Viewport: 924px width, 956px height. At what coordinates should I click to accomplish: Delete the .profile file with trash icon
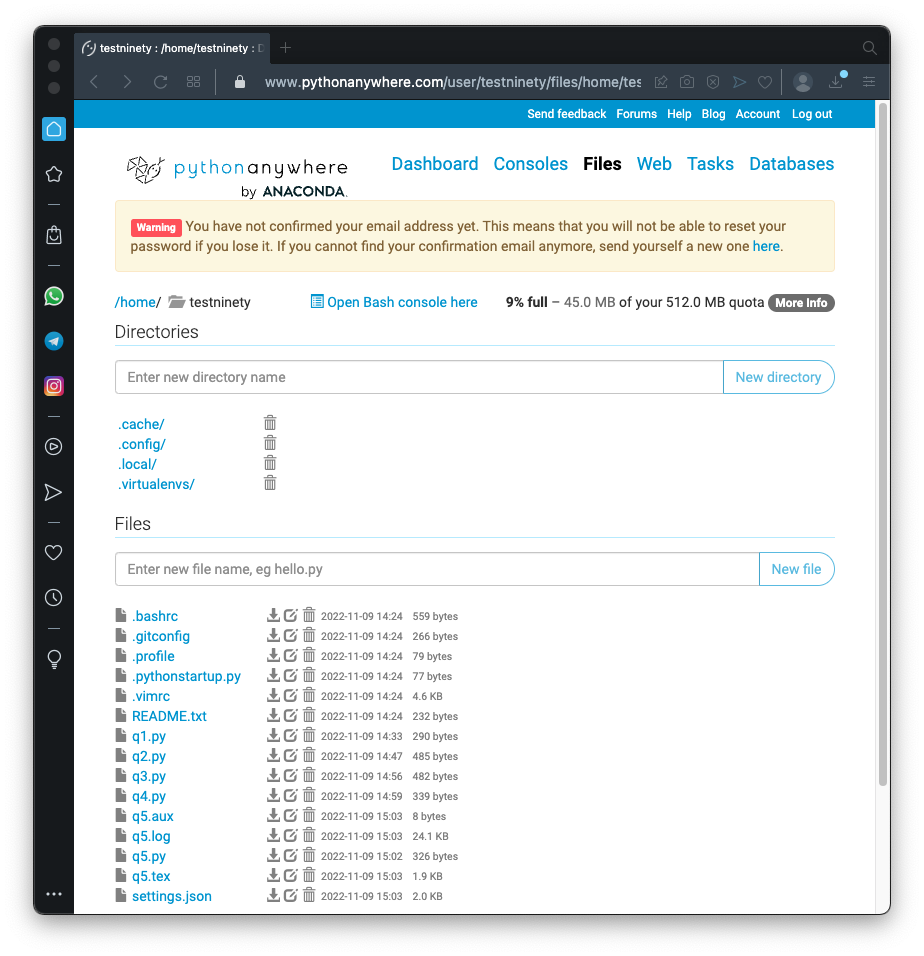tap(309, 655)
